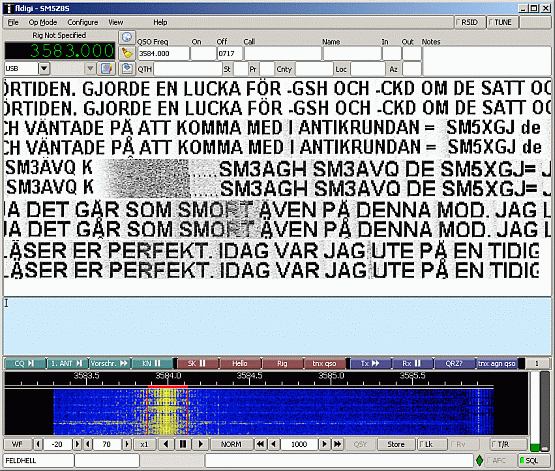
Task: Open File menu
Action: click(x=13, y=22)
